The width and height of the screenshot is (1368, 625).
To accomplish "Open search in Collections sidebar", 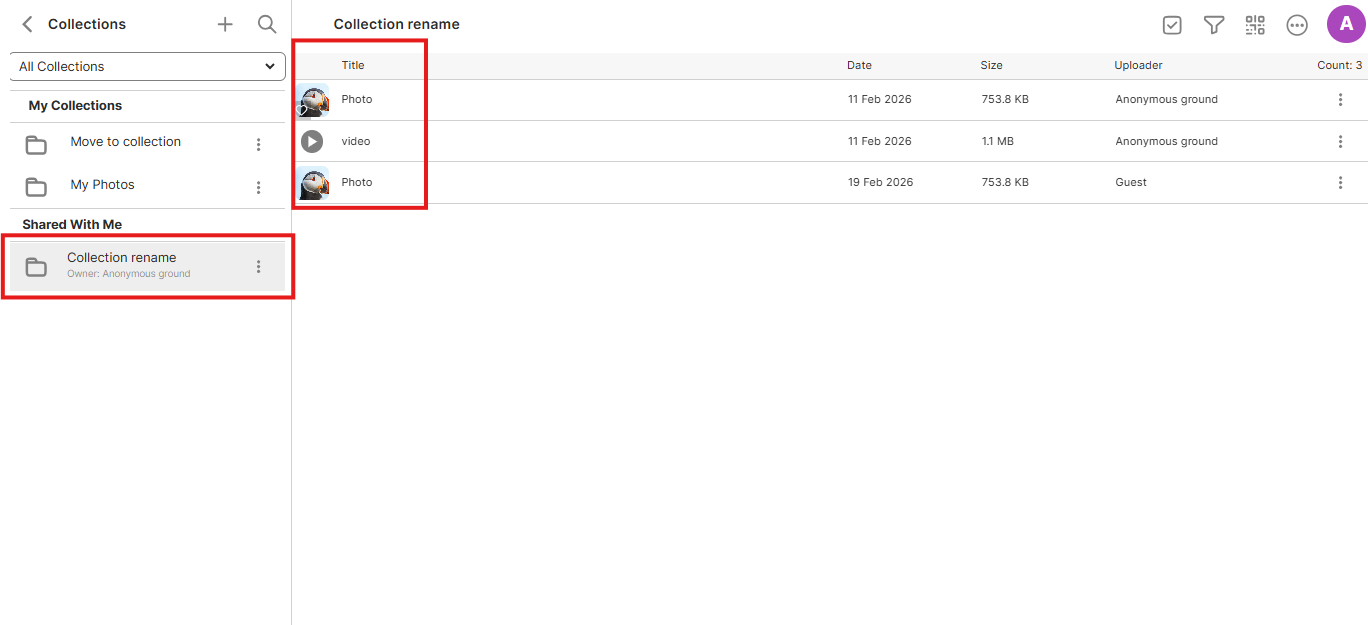I will (x=267, y=24).
